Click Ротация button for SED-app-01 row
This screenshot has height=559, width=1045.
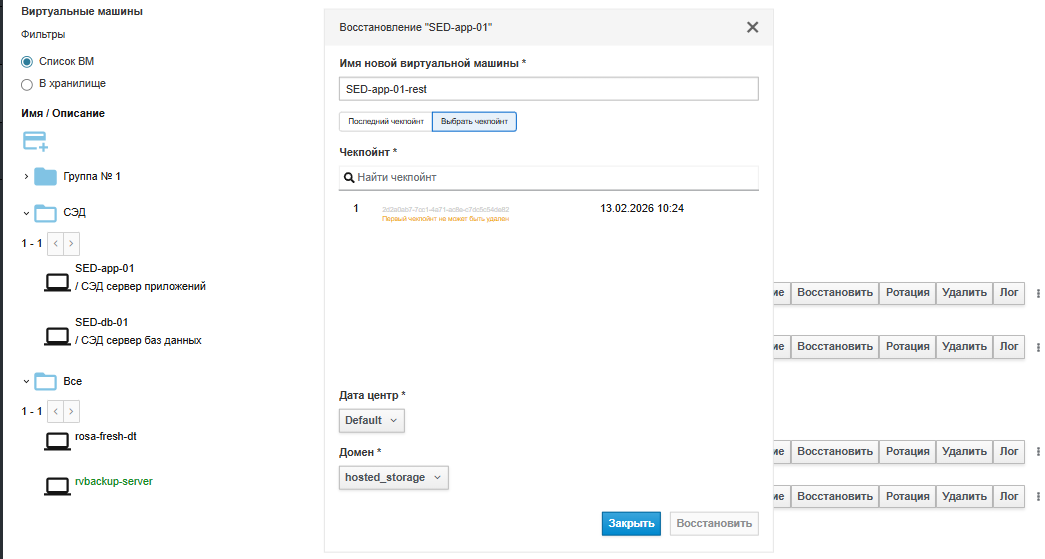[x=907, y=293]
